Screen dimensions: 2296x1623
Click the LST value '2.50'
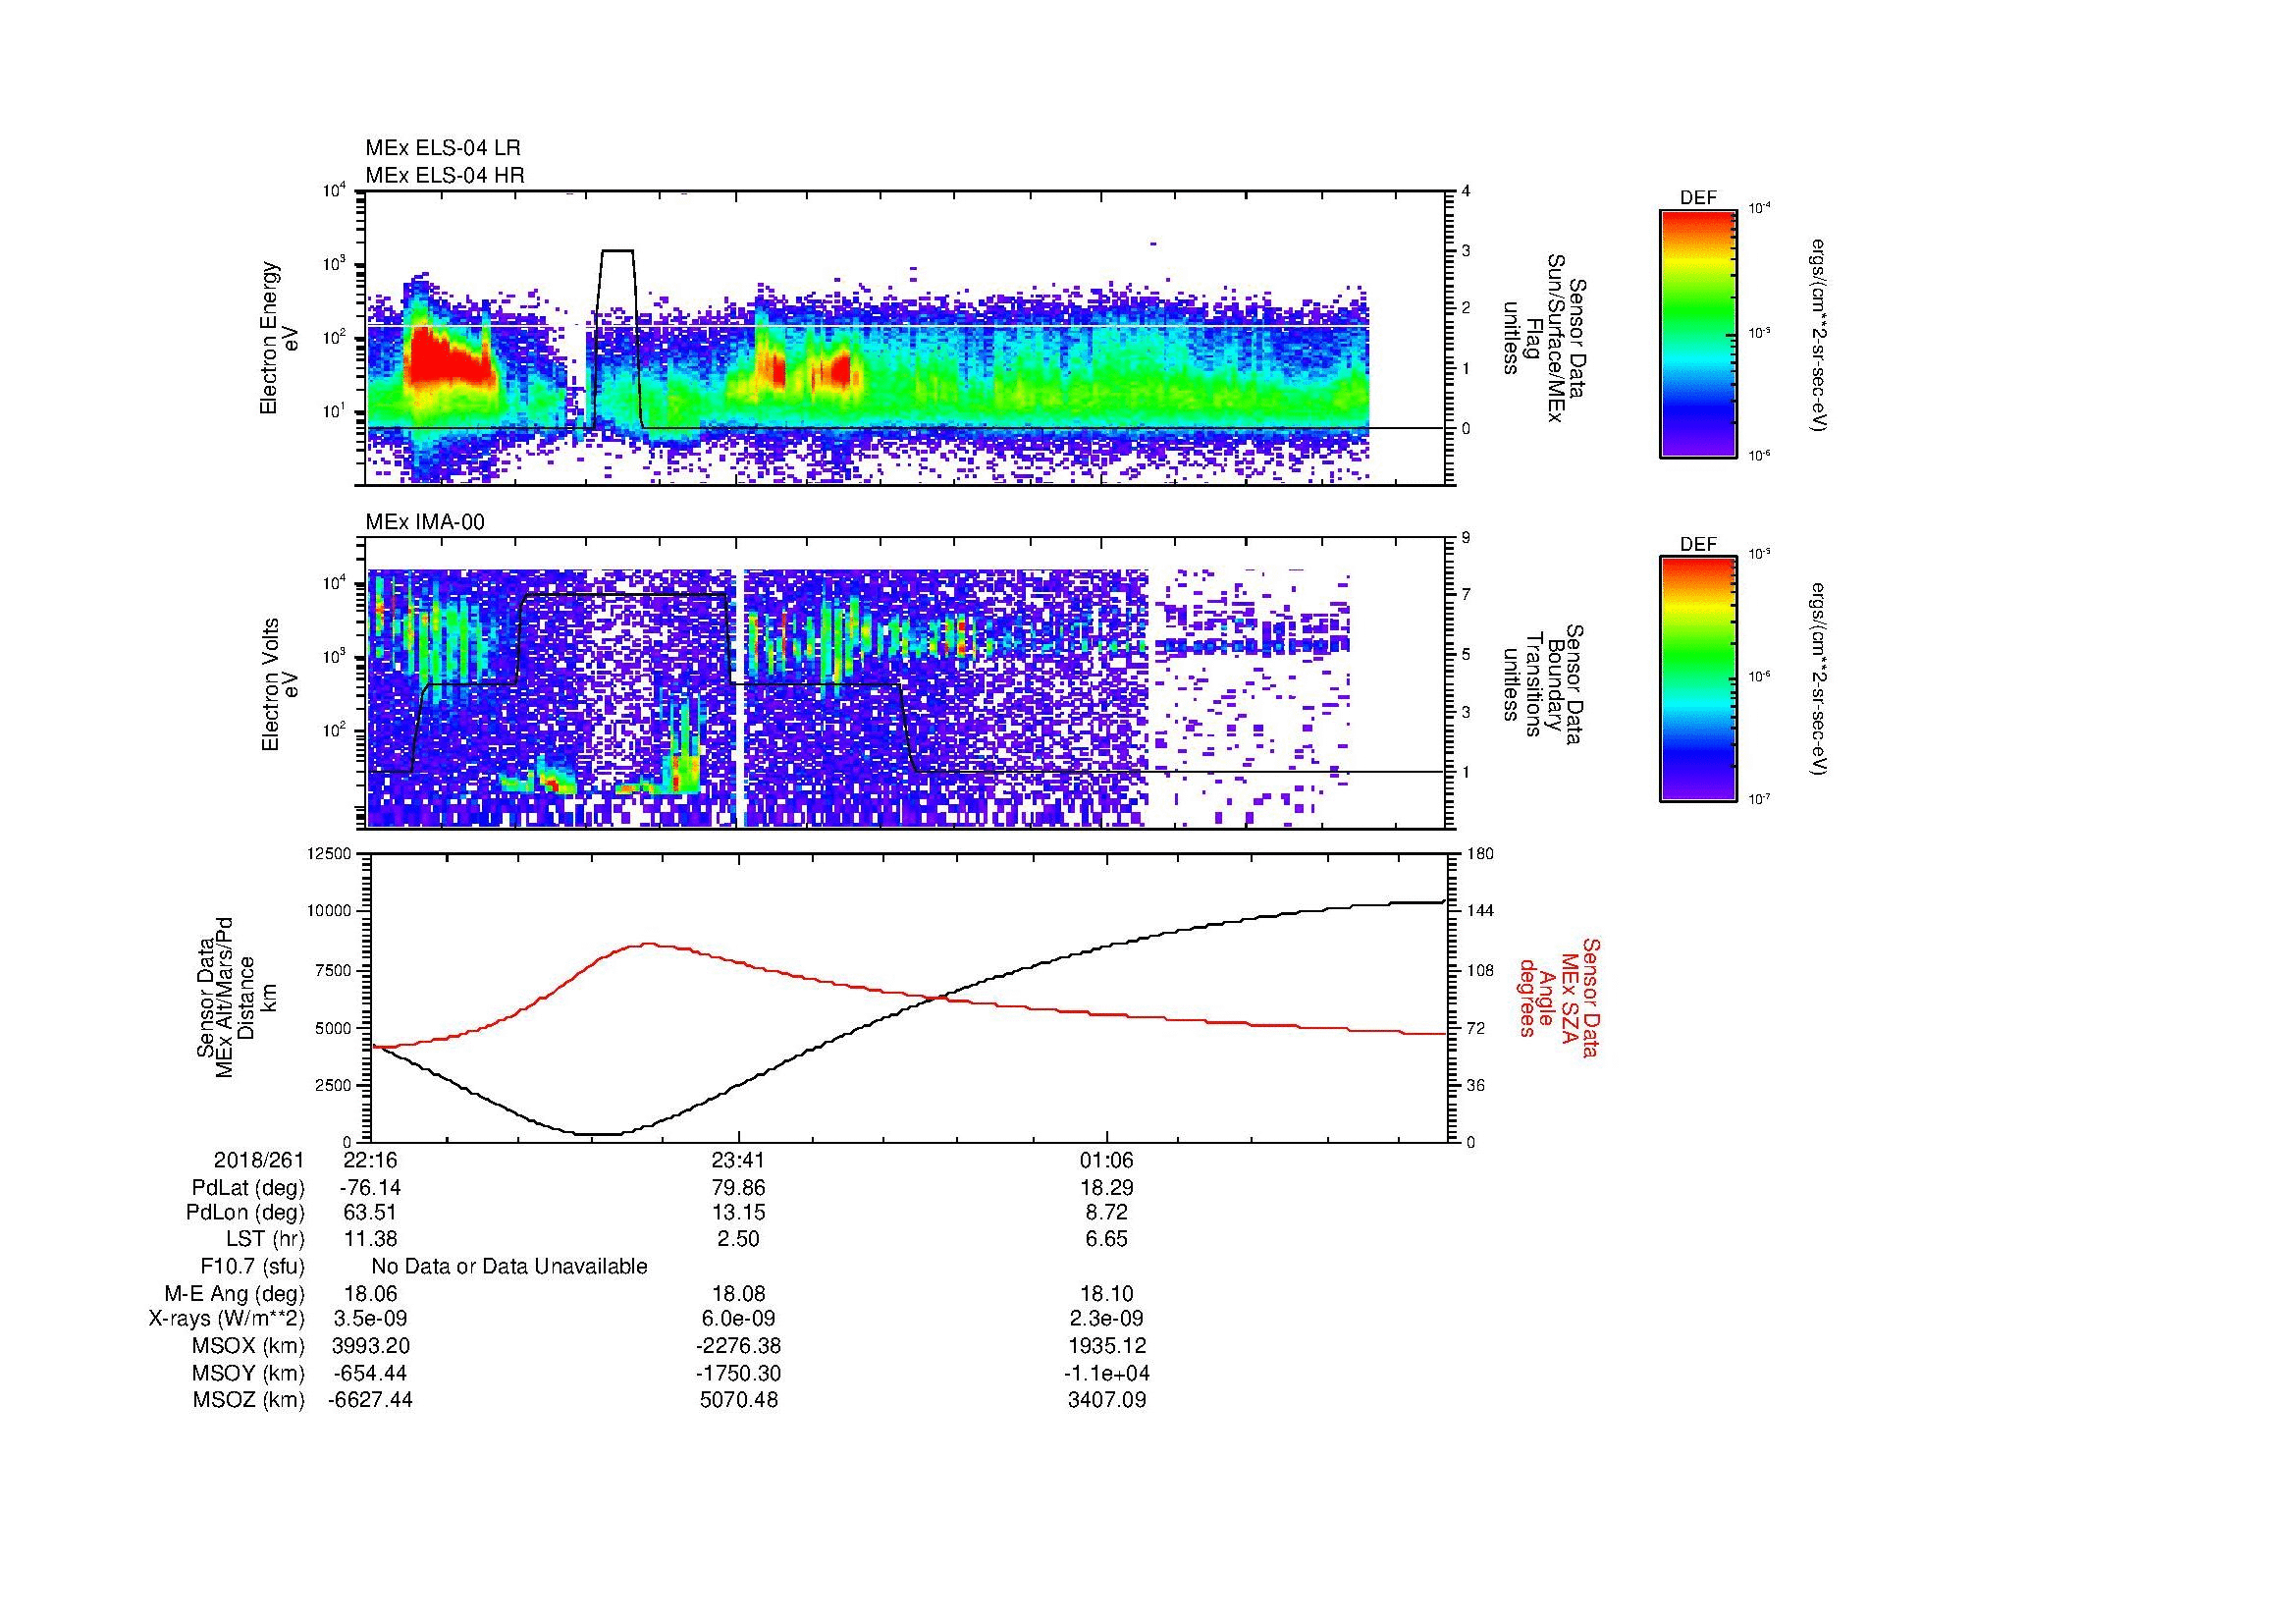(x=739, y=1240)
